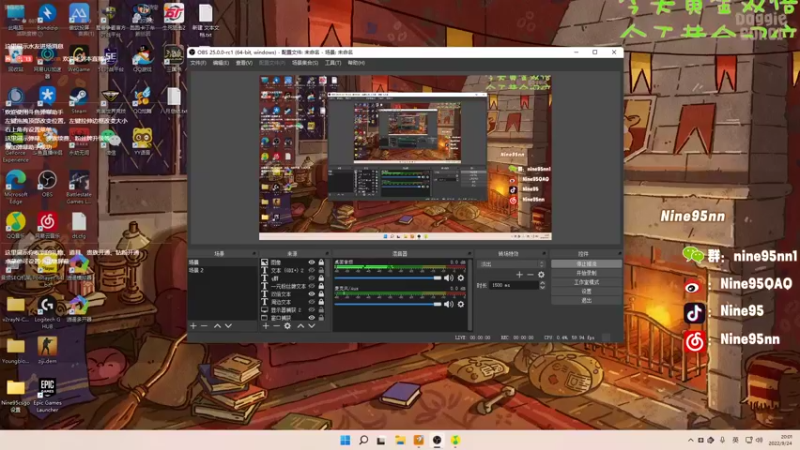800x450 pixels.
Task: Adjust transition duration stepper arrows
Action: coord(542,285)
